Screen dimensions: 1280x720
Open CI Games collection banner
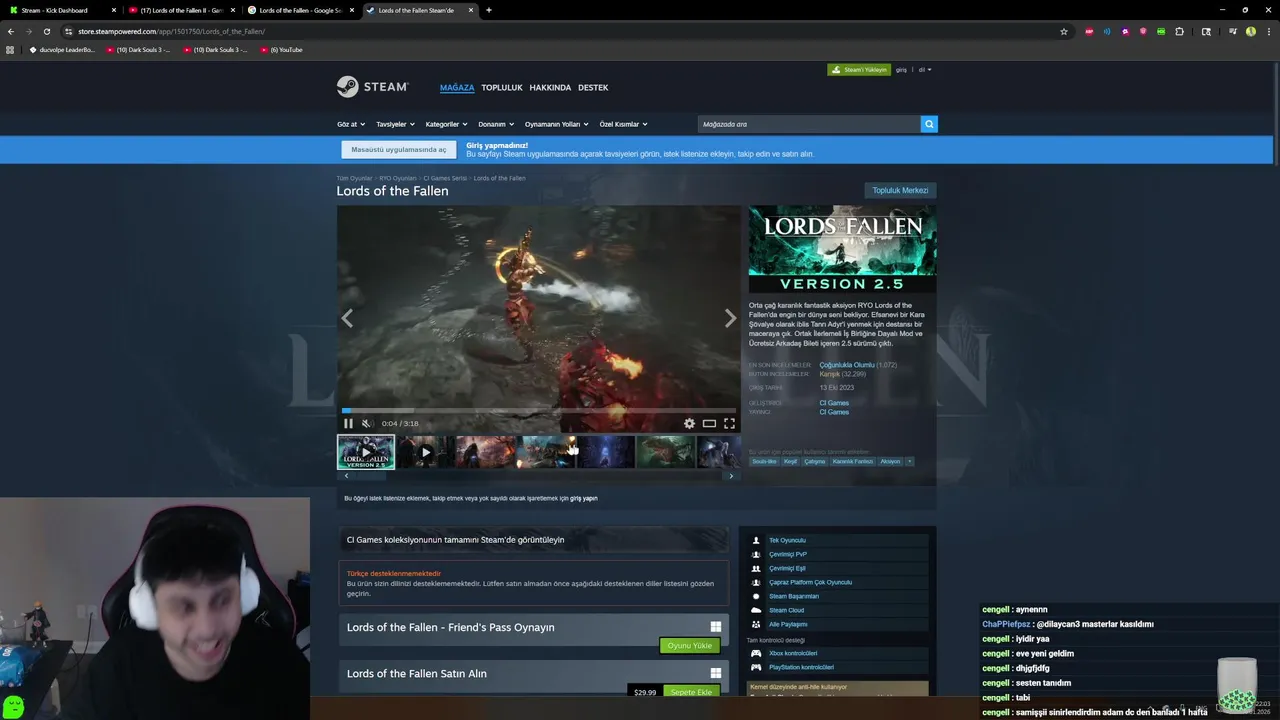(x=534, y=540)
